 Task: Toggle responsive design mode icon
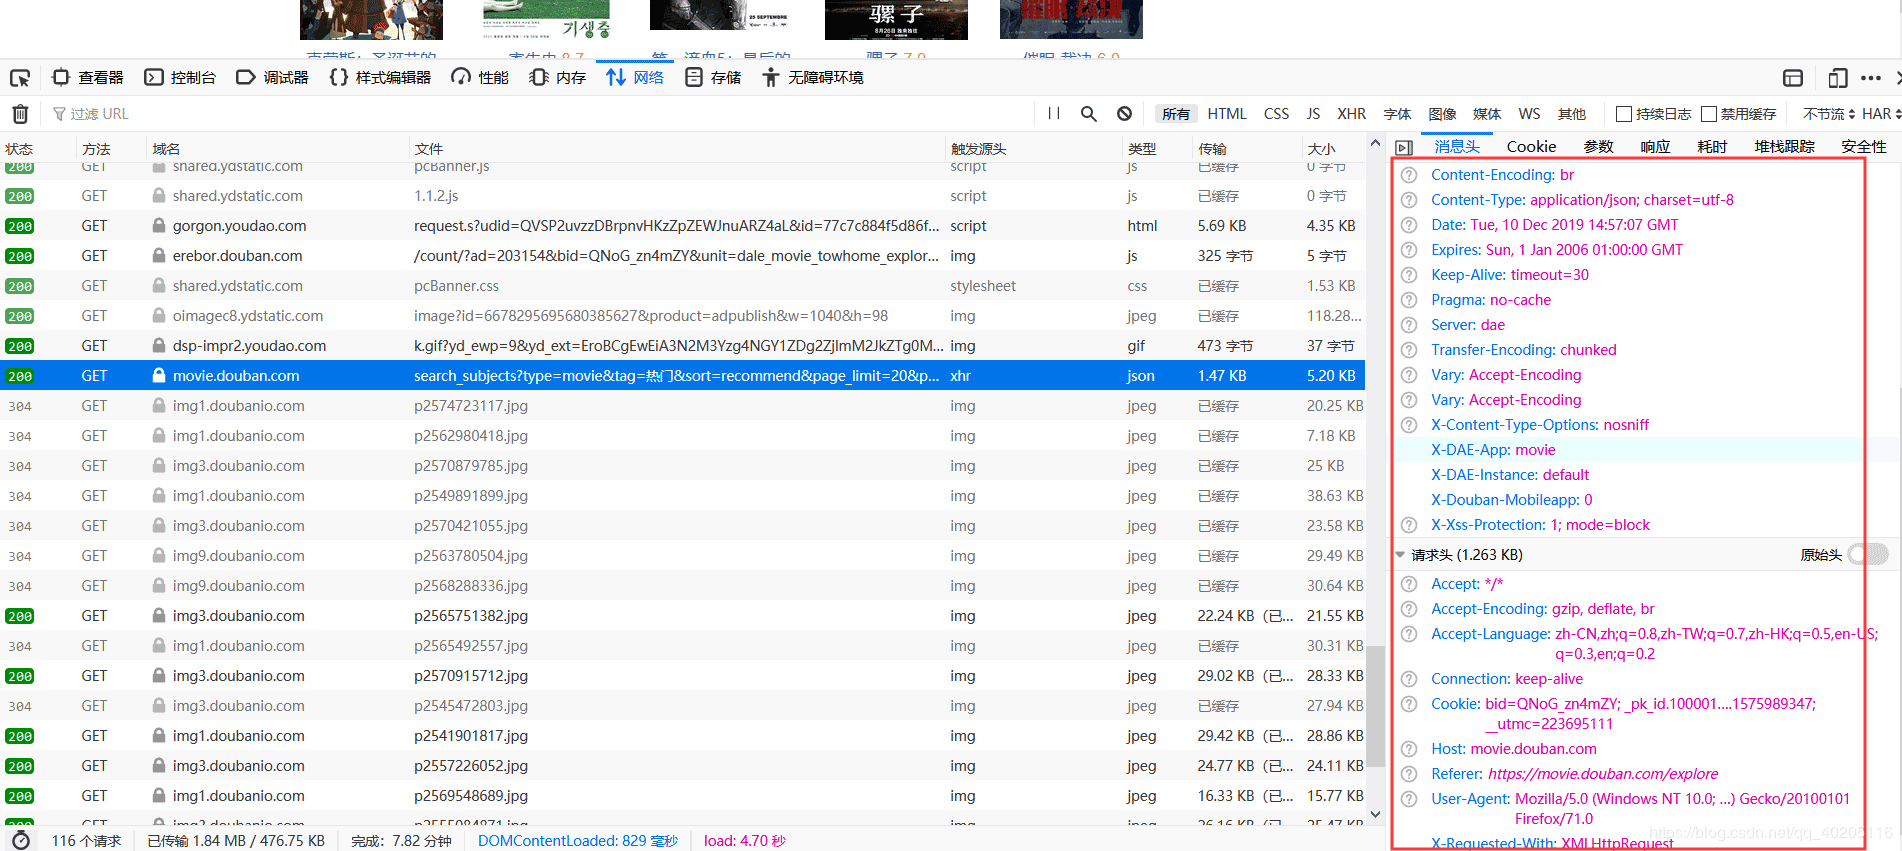[x=1837, y=78]
